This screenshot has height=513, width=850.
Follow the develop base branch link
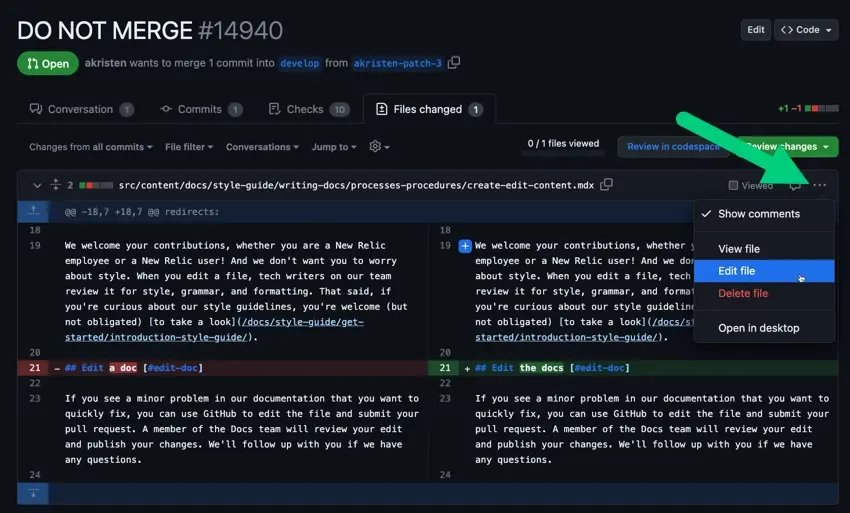pos(299,63)
